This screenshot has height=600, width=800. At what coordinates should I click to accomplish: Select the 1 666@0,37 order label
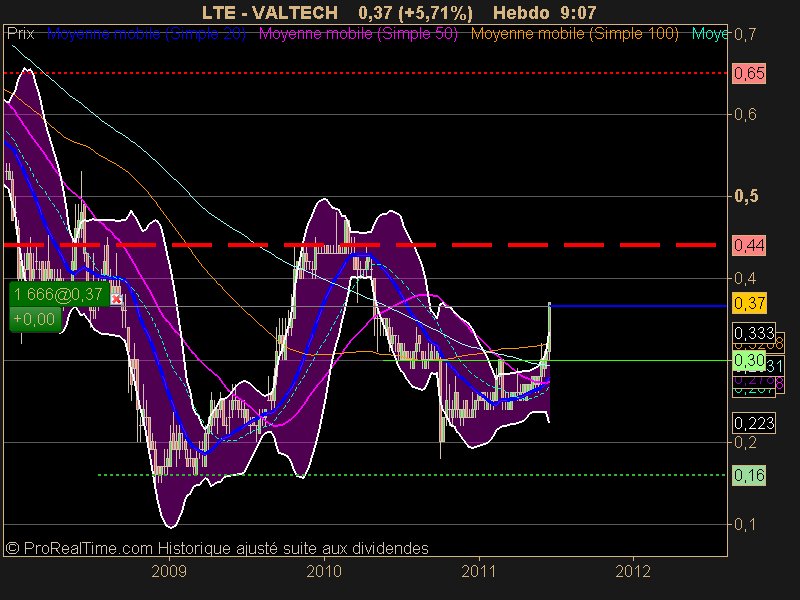(x=59, y=294)
